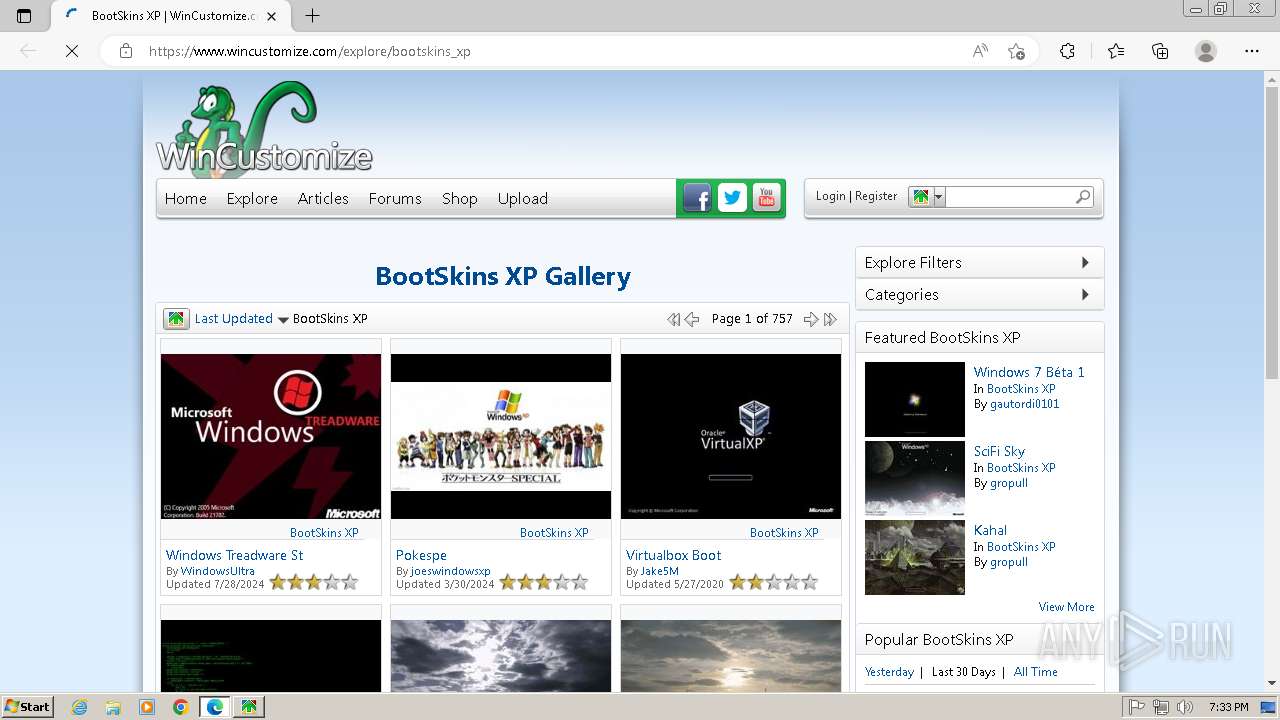Open featured Windows 7 Béta 1 link

1029,372
